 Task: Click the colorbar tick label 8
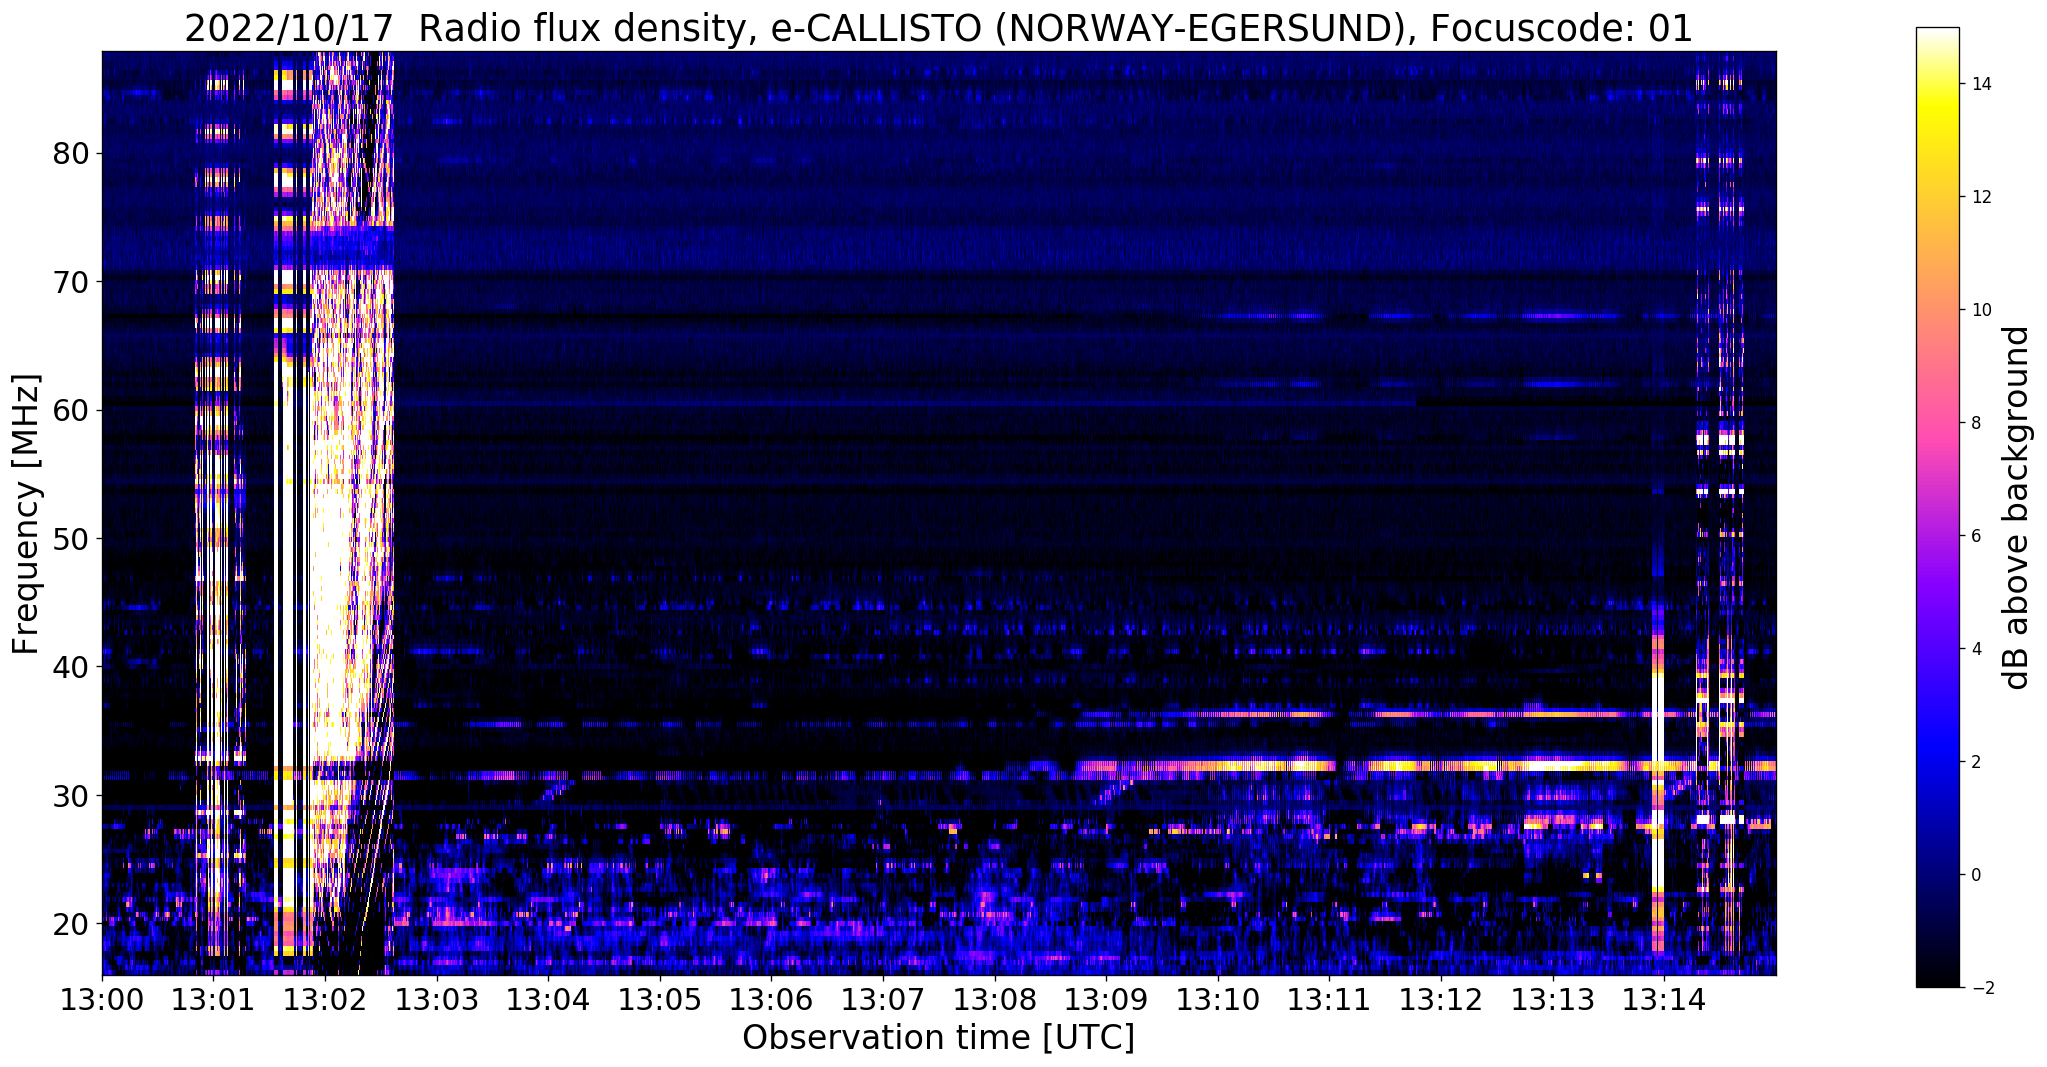[1974, 423]
